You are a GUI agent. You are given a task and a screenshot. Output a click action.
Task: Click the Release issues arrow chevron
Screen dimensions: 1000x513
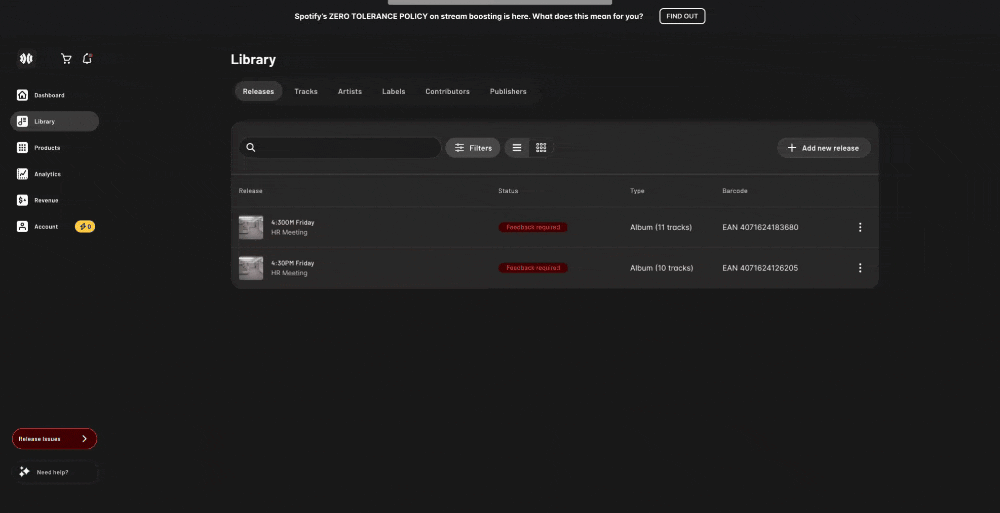(84, 438)
